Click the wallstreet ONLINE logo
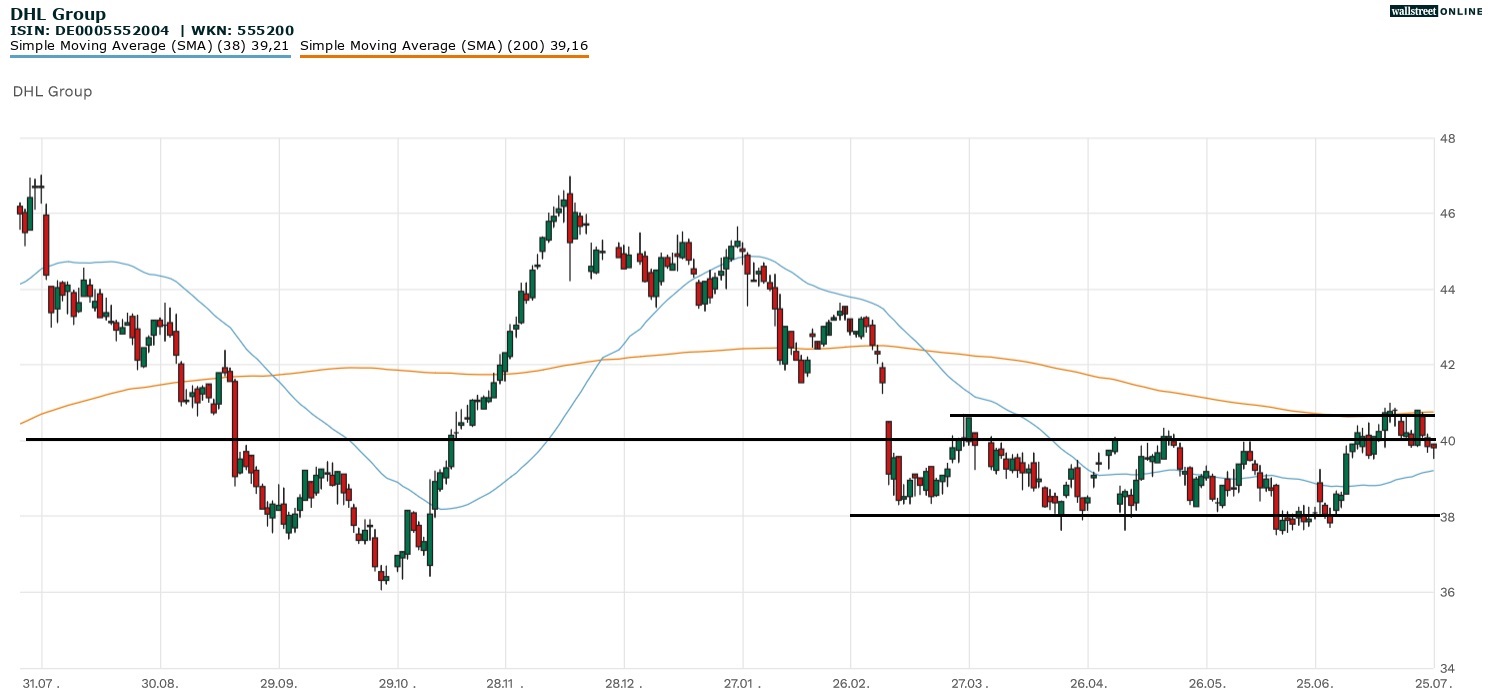This screenshot has height=689, width=1490. 1436,11
